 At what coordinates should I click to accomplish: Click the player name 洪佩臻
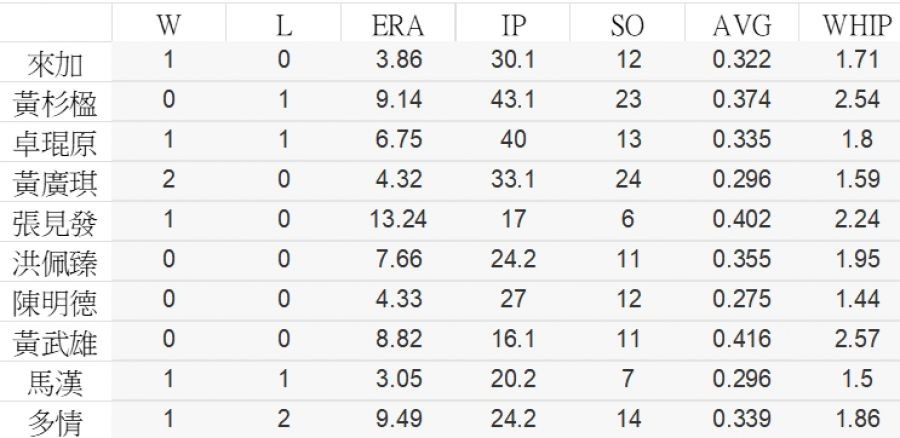(54, 264)
